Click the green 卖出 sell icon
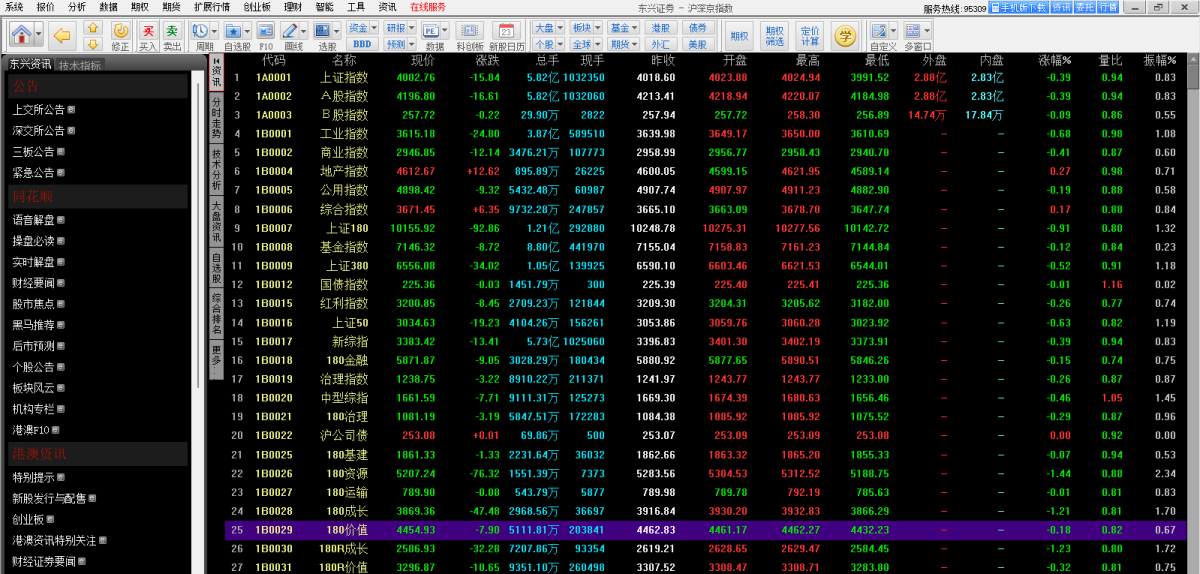This screenshot has width=1200, height=574. pyautogui.click(x=172, y=35)
